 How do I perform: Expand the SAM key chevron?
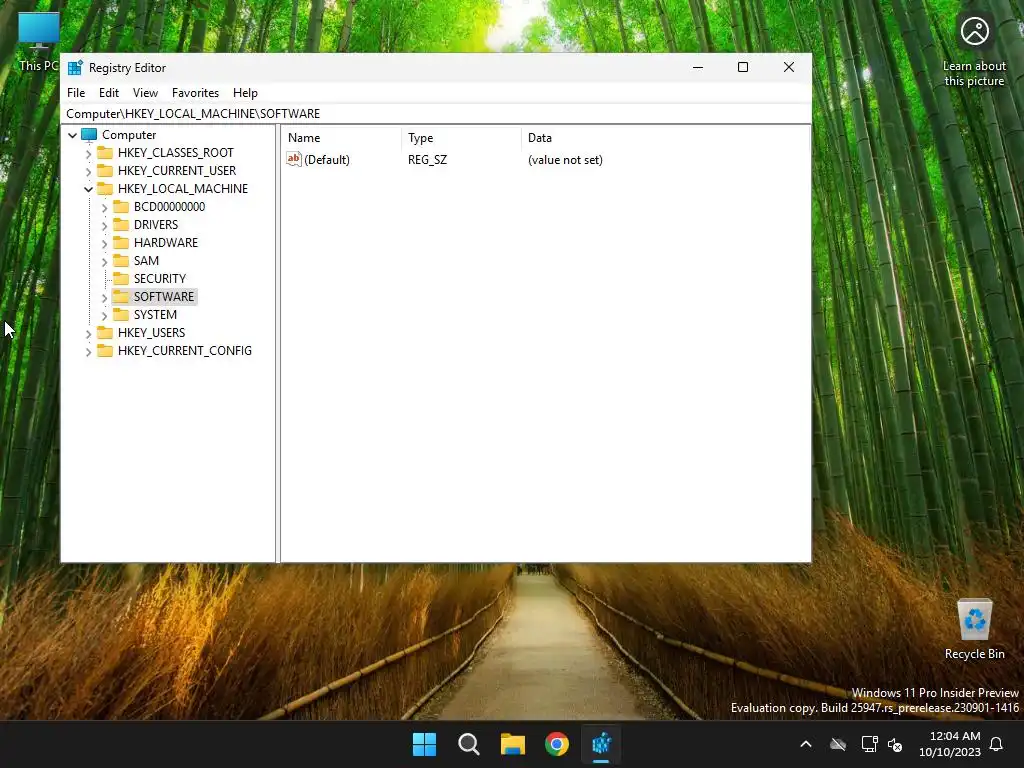(x=104, y=261)
